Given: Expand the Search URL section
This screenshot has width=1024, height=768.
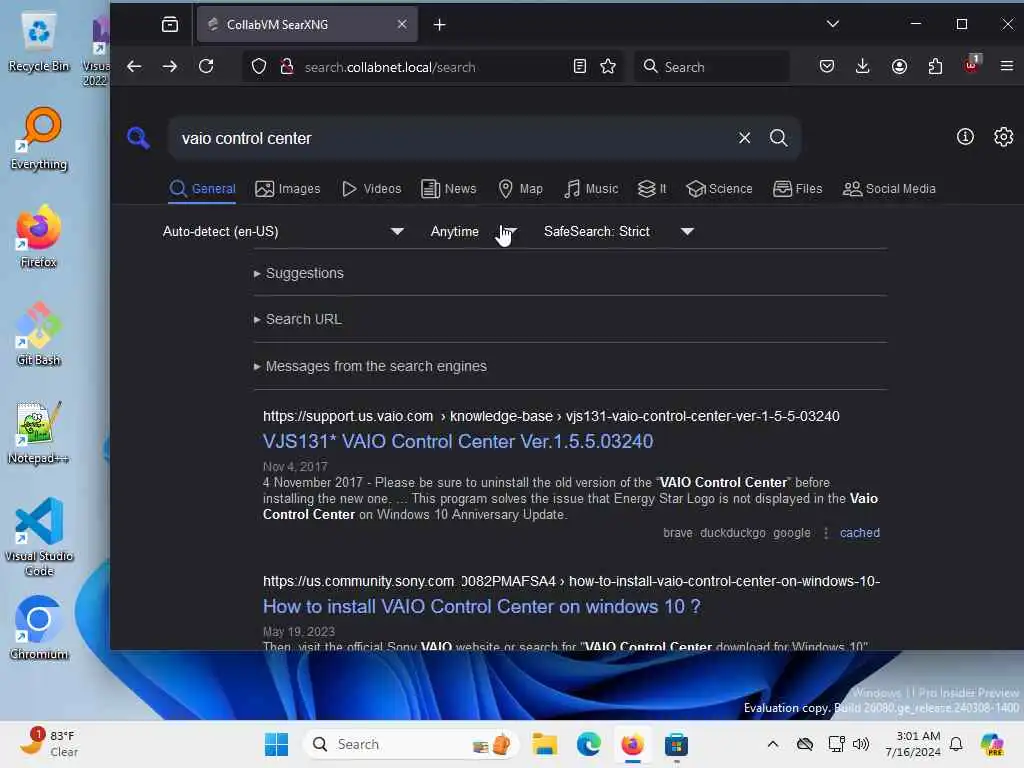Looking at the screenshot, I should tap(298, 319).
